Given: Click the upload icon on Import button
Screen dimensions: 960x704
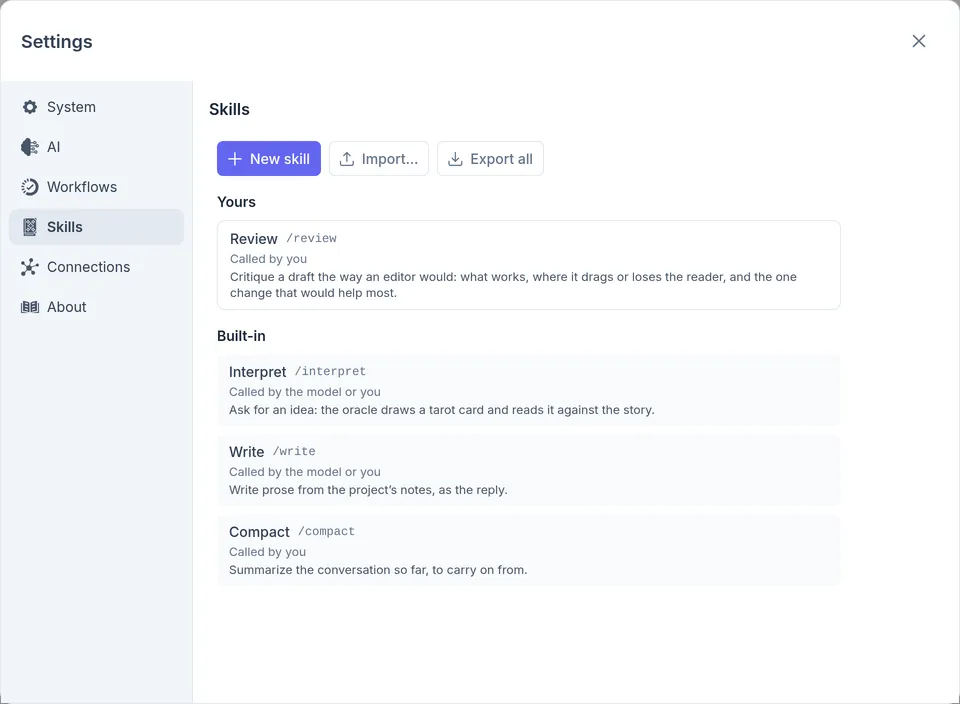Looking at the screenshot, I should (x=347, y=159).
